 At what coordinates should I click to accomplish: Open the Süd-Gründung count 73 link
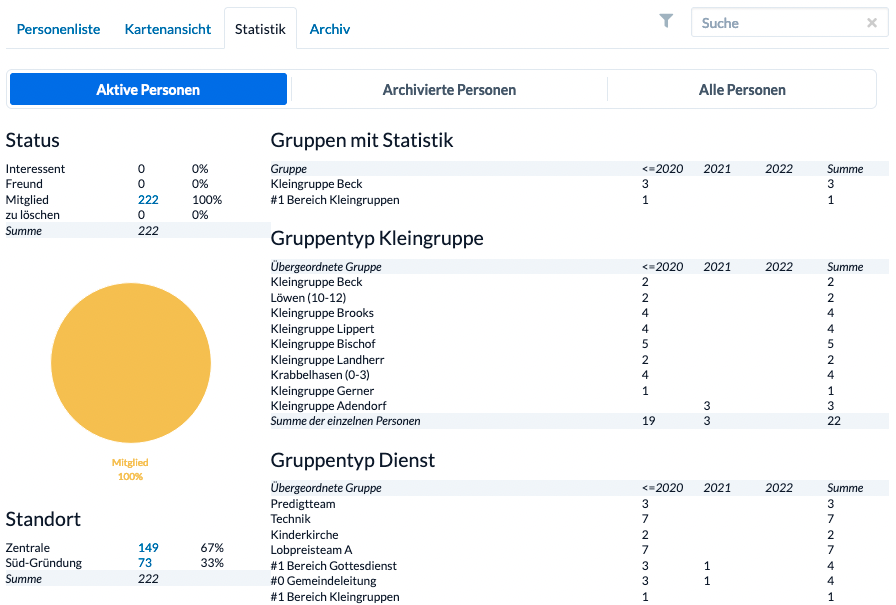pyautogui.click(x=145, y=563)
